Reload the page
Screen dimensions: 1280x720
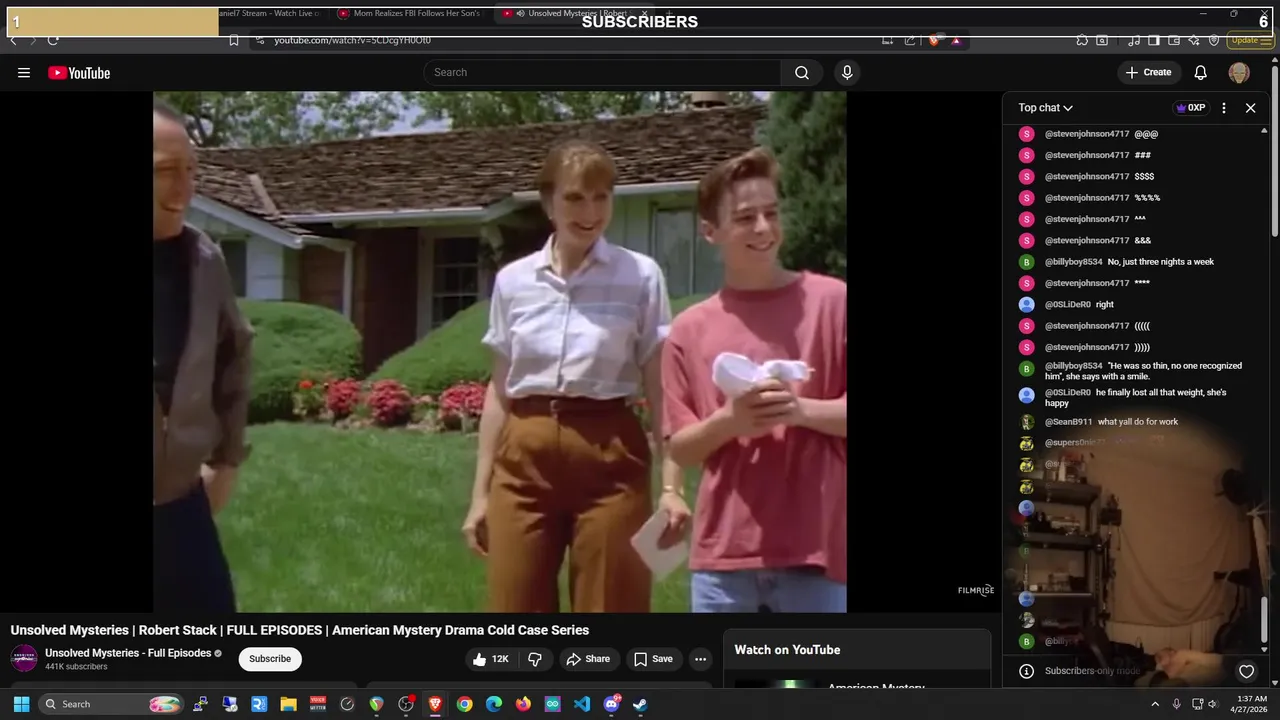53,40
